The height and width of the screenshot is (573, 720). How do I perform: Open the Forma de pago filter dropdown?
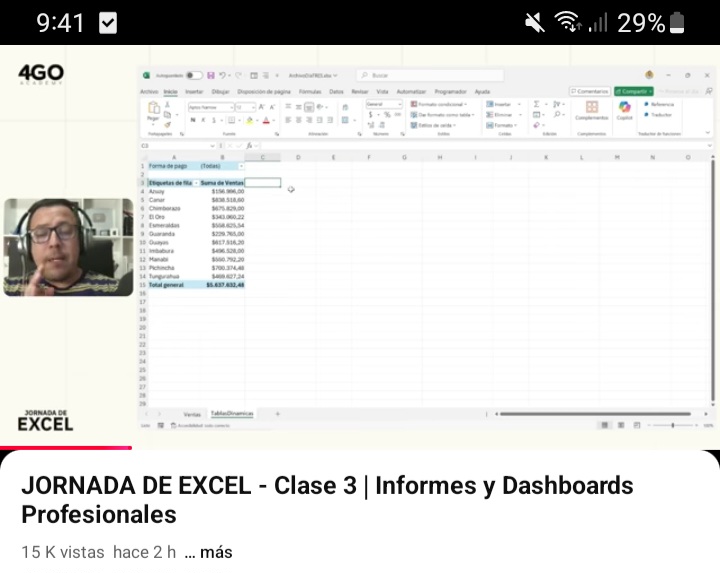(240, 165)
